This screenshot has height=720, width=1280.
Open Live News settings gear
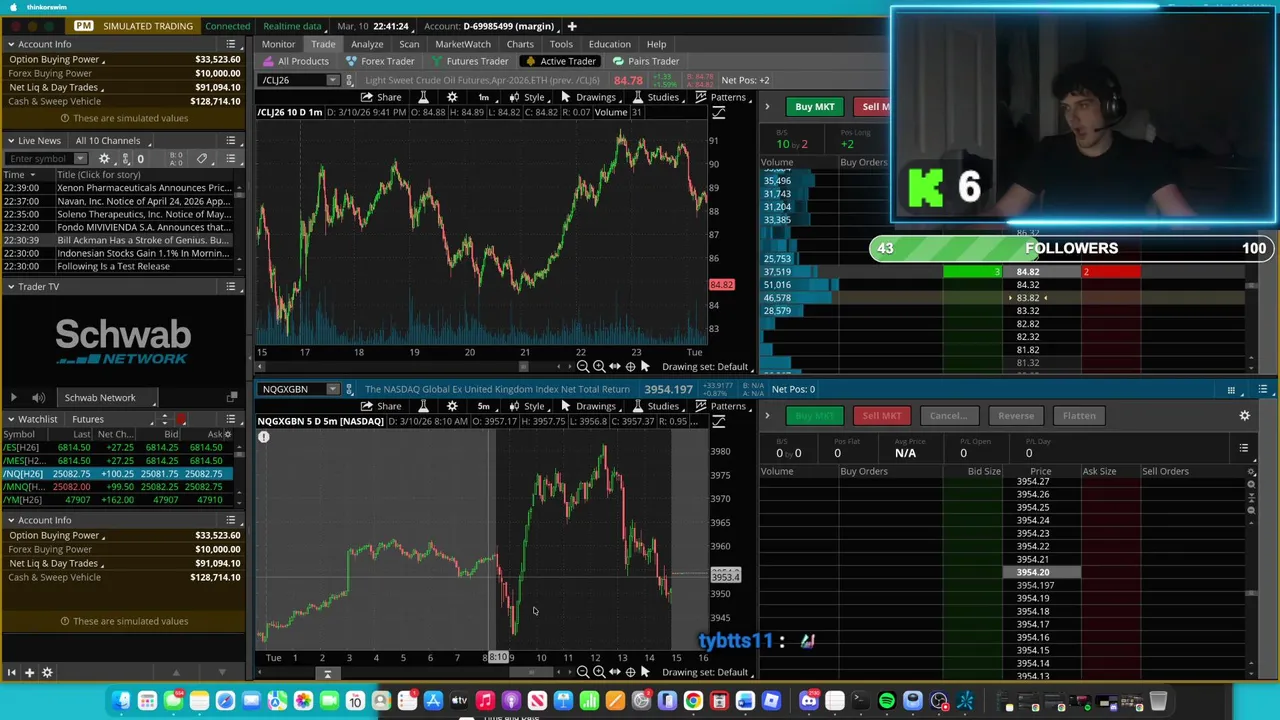click(x=105, y=159)
